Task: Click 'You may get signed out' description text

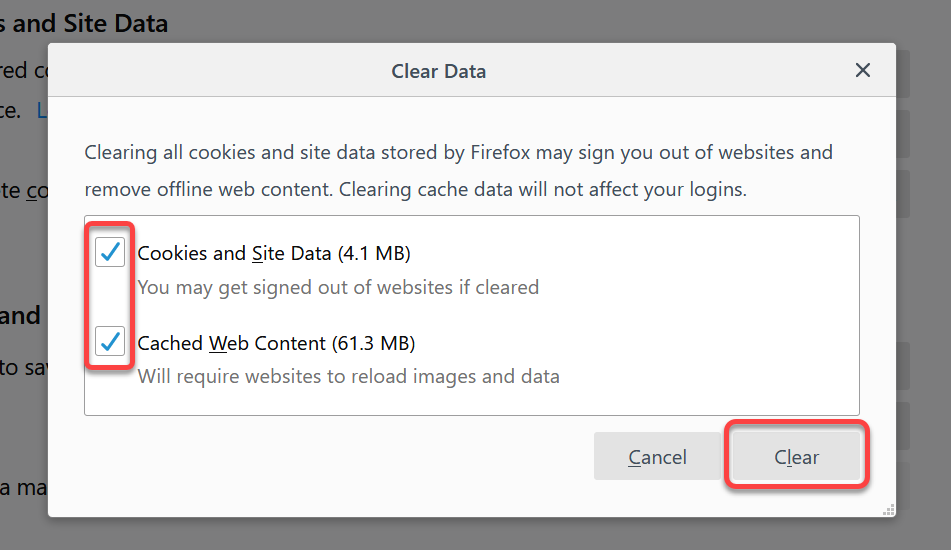Action: [338, 287]
